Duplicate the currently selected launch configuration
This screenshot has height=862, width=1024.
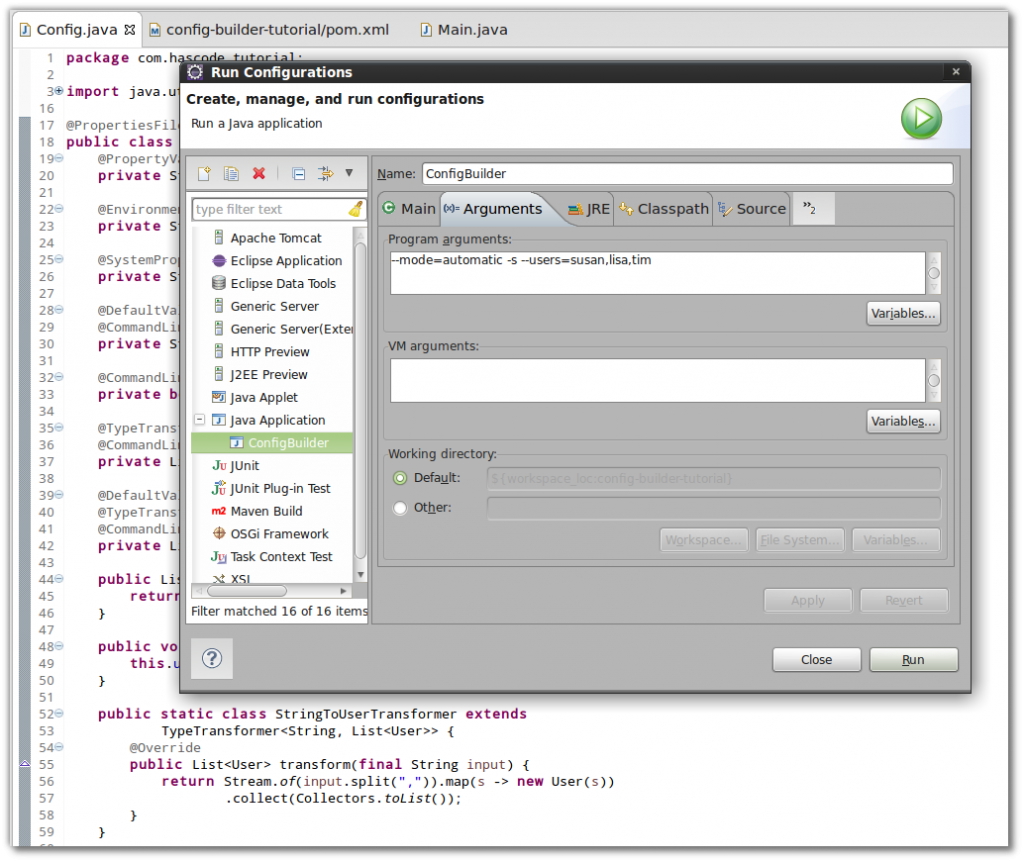coord(231,173)
